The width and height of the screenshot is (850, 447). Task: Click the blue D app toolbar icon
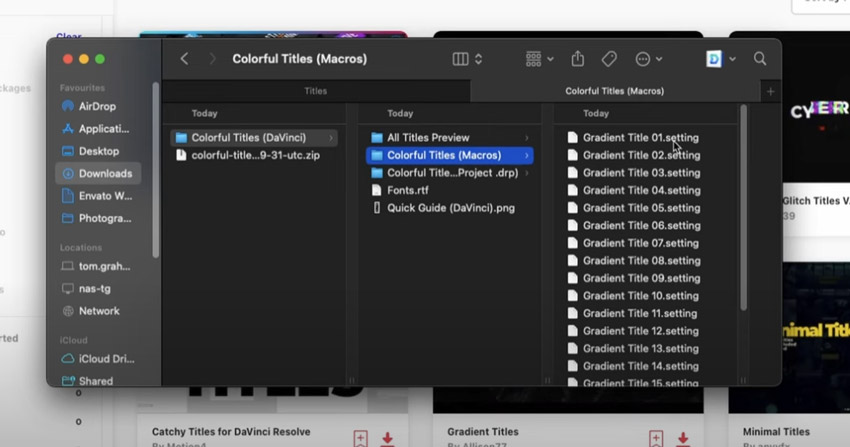pyautogui.click(x=714, y=59)
